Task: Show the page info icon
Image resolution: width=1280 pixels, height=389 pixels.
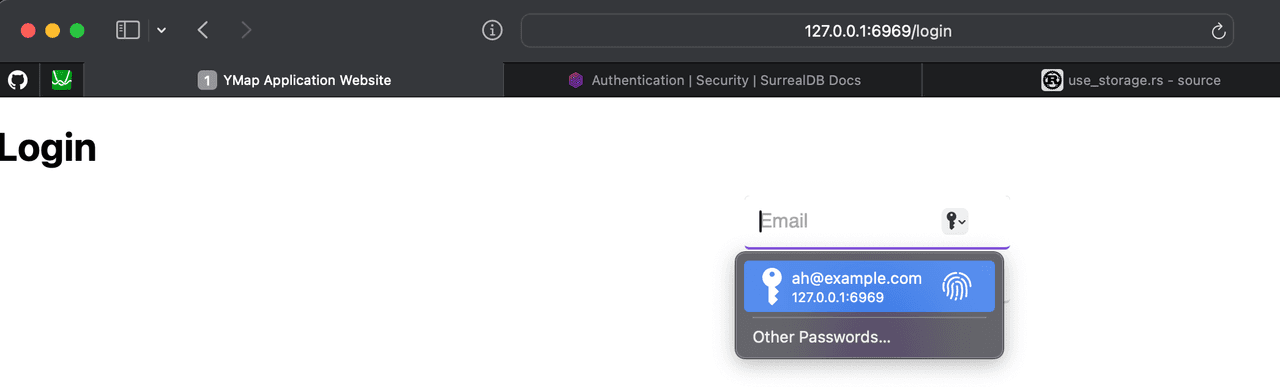Action: [492, 31]
